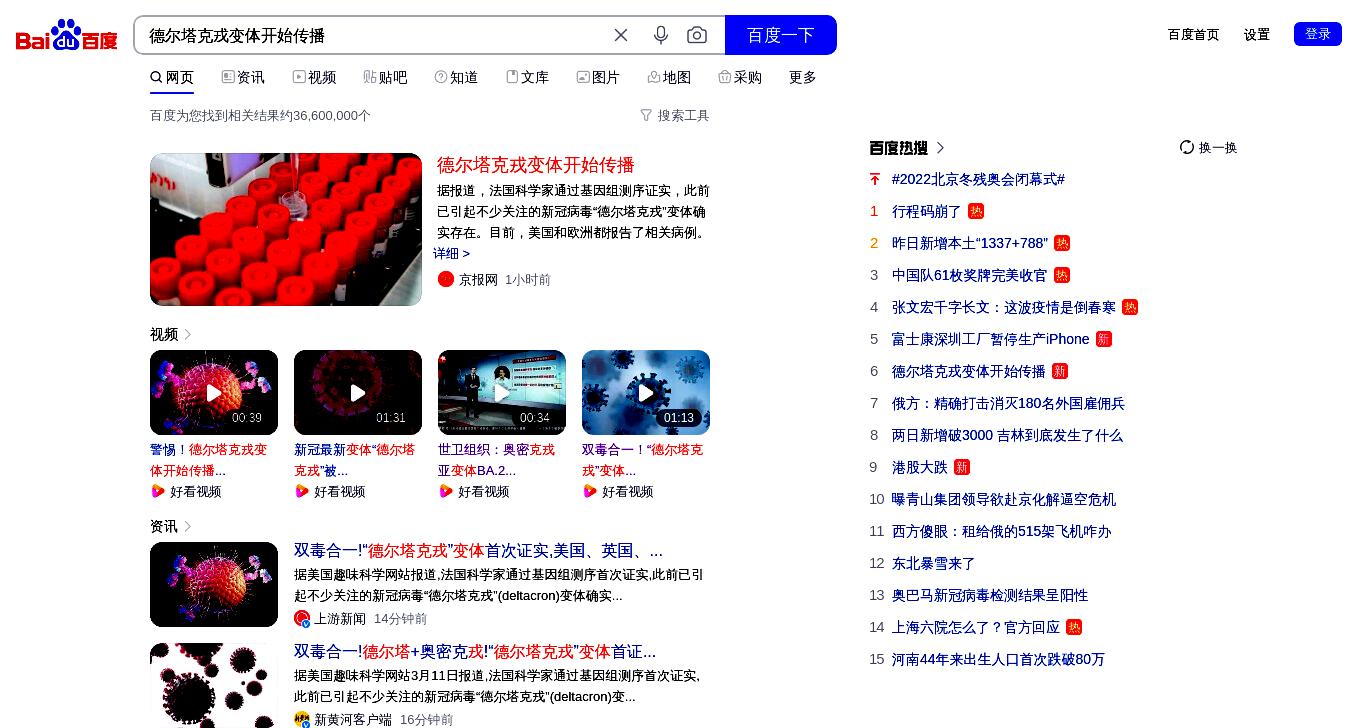Switch to the 资讯 tab
Screen dimensions: 1366x728
point(243,77)
